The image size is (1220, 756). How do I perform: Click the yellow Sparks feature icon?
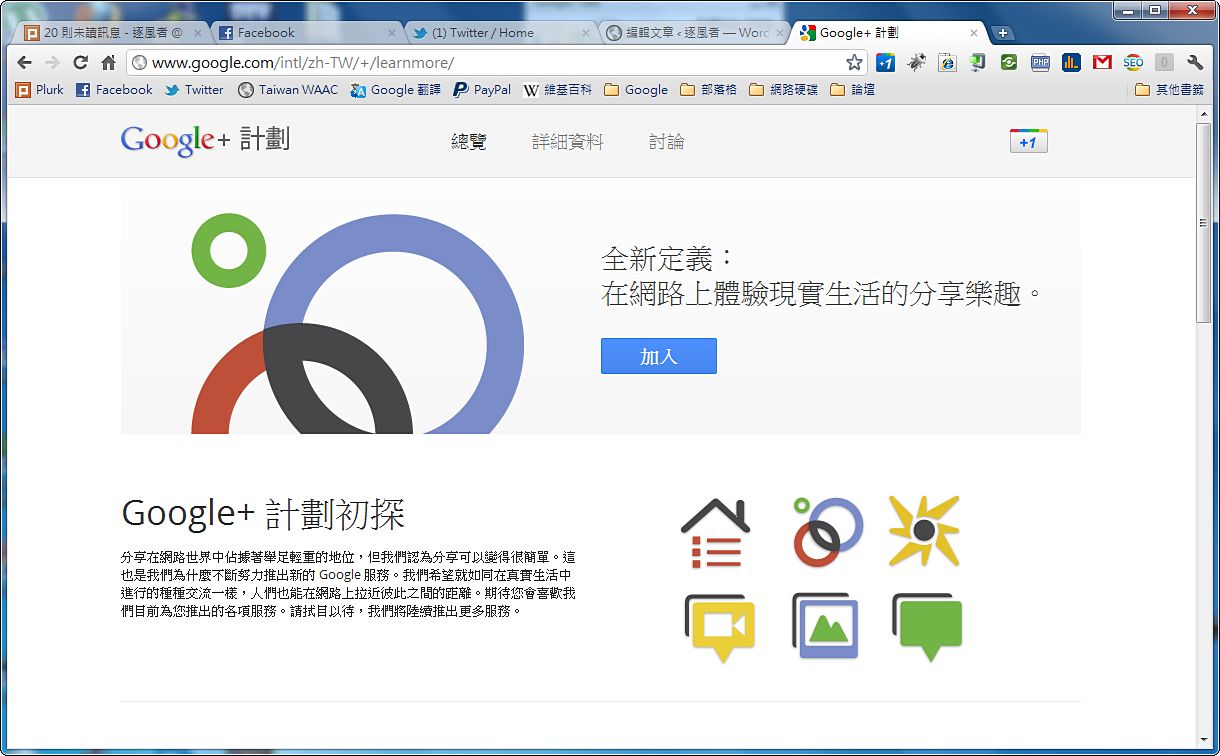(924, 530)
